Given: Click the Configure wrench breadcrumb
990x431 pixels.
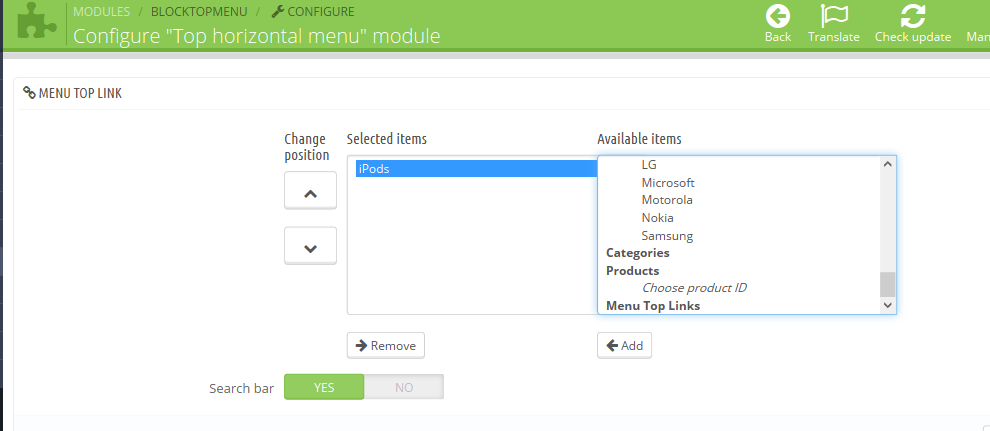Looking at the screenshot, I should click(x=278, y=11).
